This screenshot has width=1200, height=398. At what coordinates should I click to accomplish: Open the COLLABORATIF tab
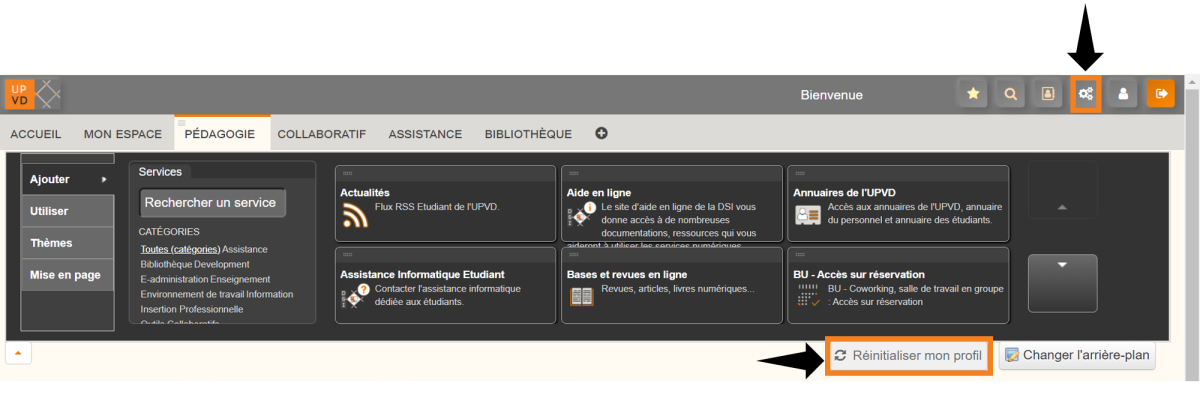[x=322, y=133]
